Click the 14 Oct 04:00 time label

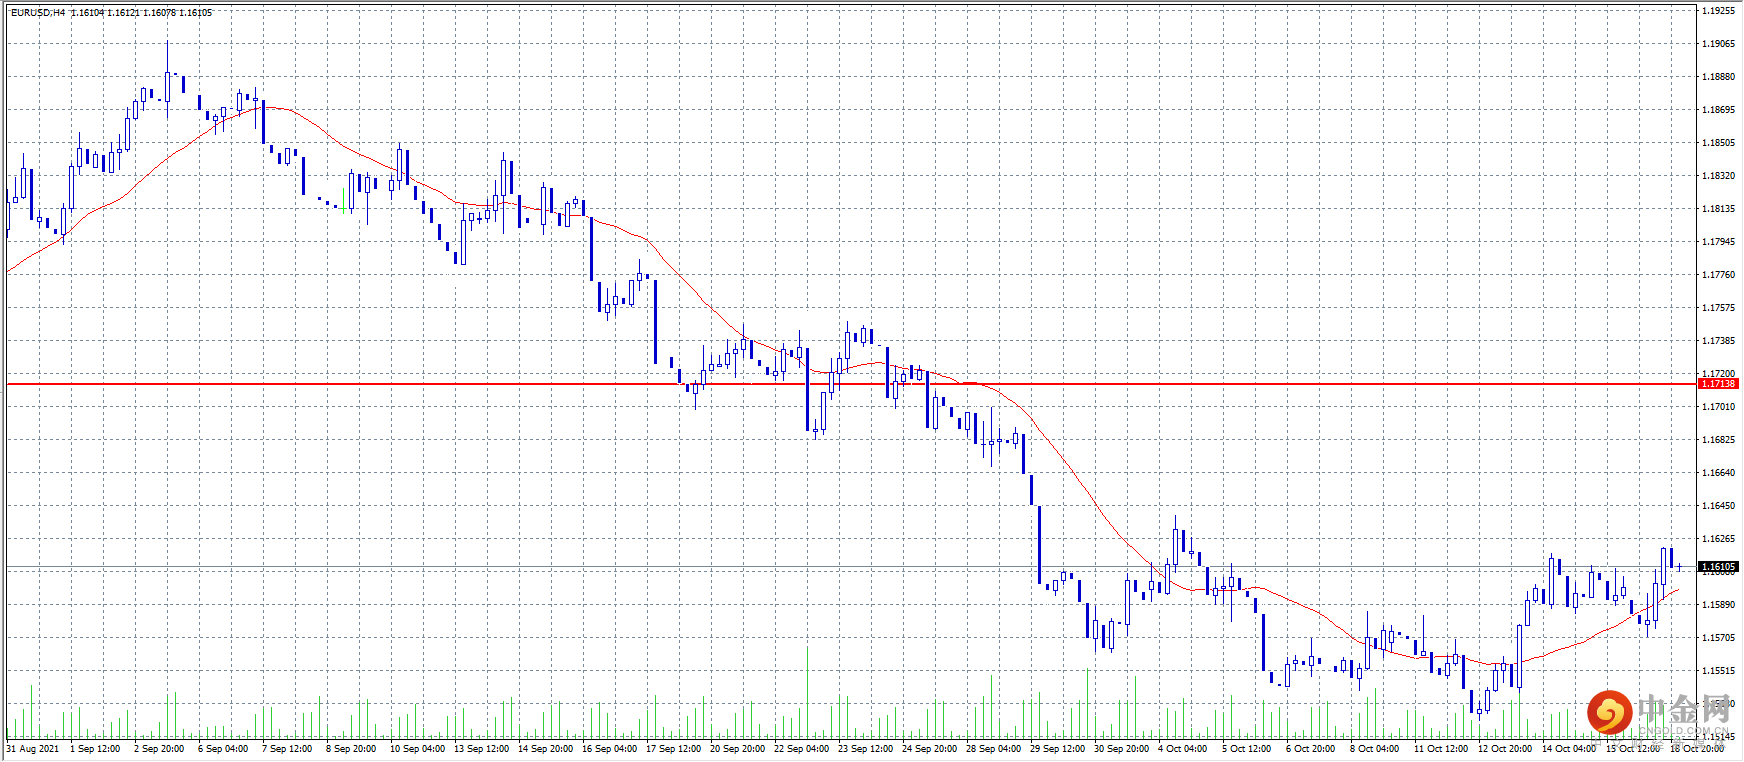click(1570, 749)
